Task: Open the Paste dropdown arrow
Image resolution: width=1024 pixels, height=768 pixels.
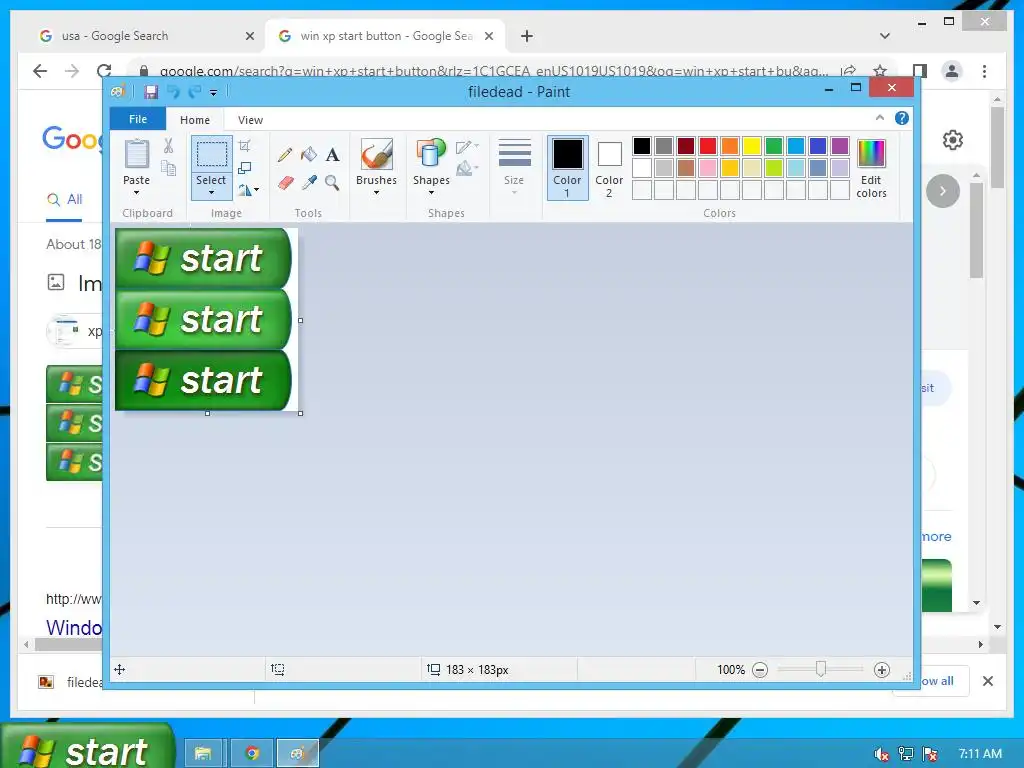Action: [x=136, y=193]
